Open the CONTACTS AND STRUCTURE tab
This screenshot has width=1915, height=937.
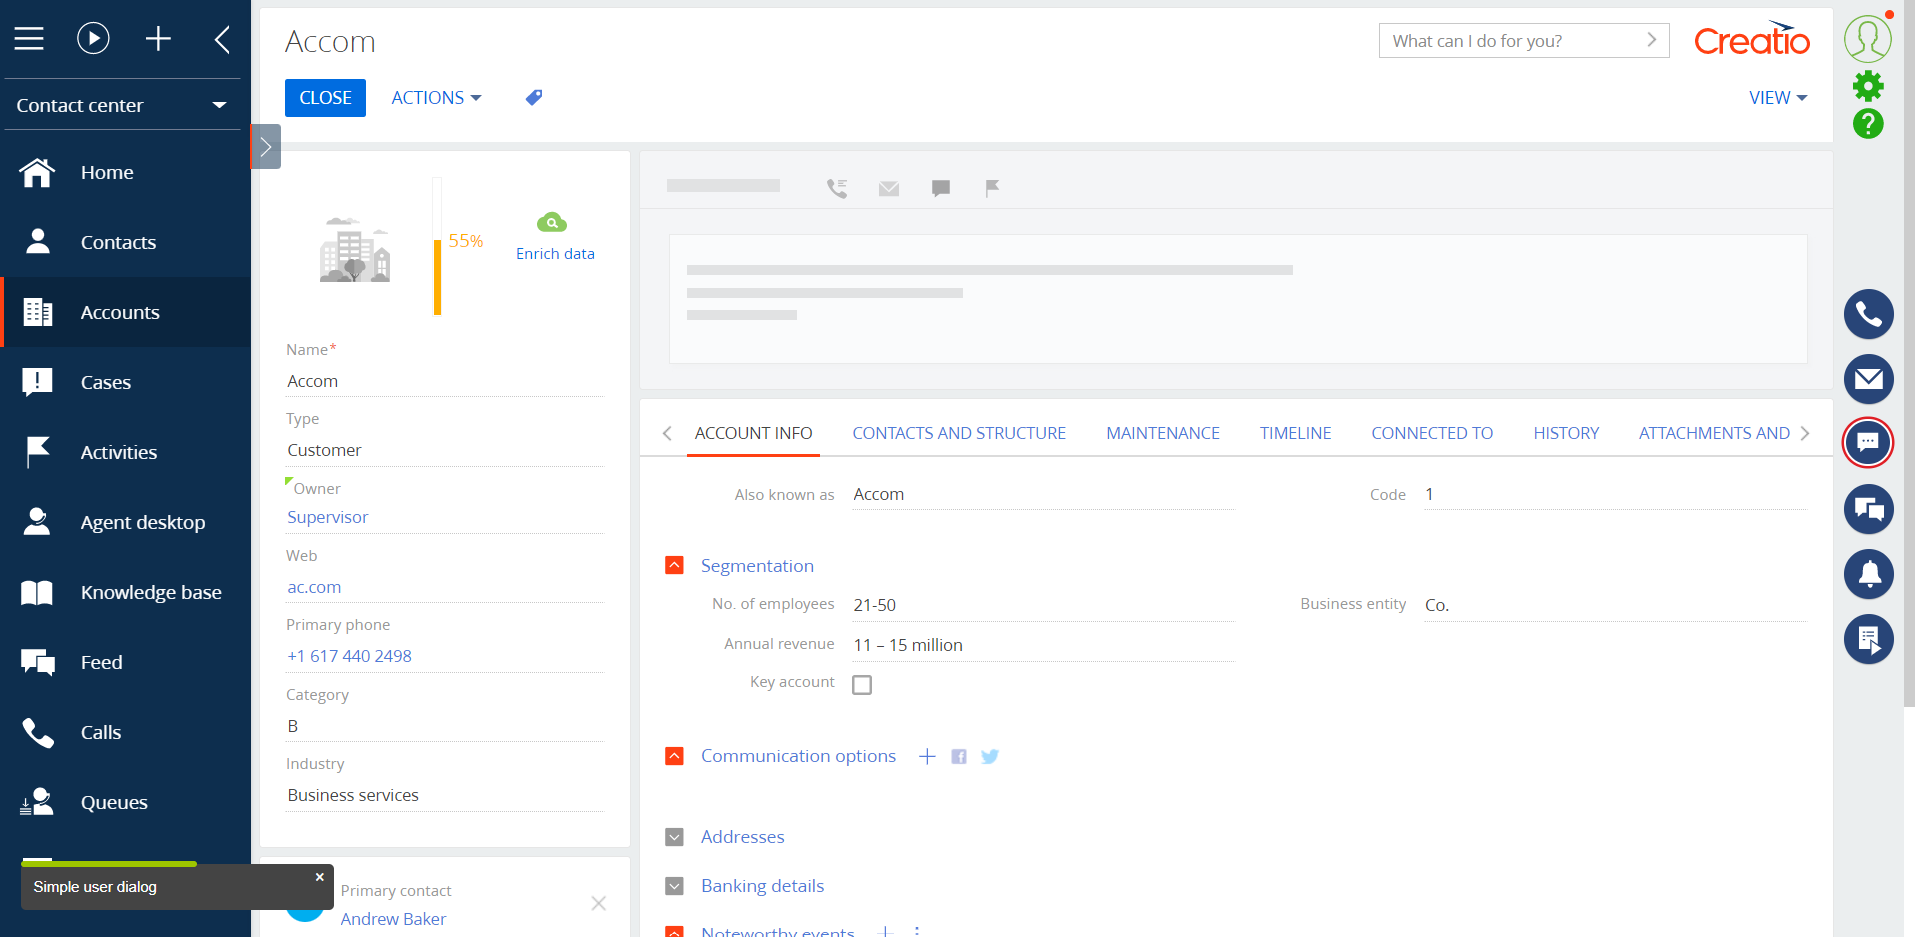point(958,432)
